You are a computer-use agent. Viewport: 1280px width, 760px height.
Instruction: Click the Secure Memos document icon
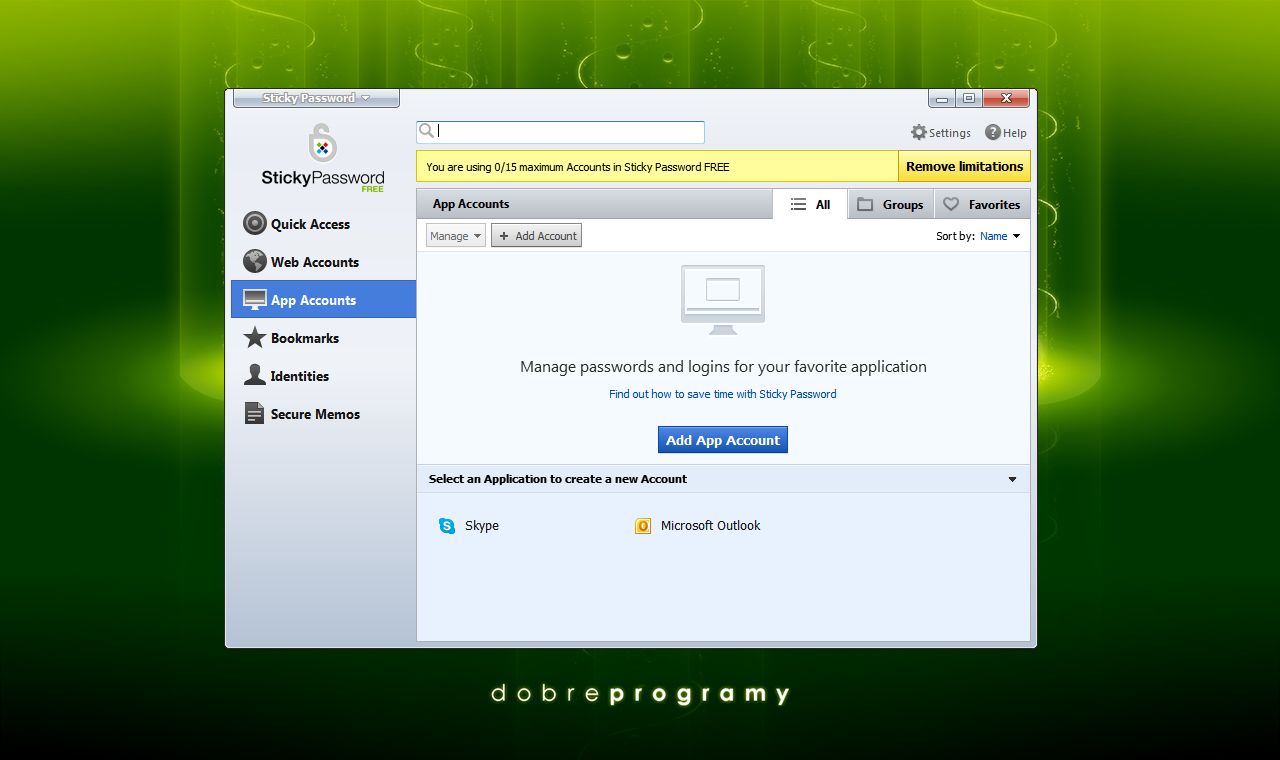point(254,413)
